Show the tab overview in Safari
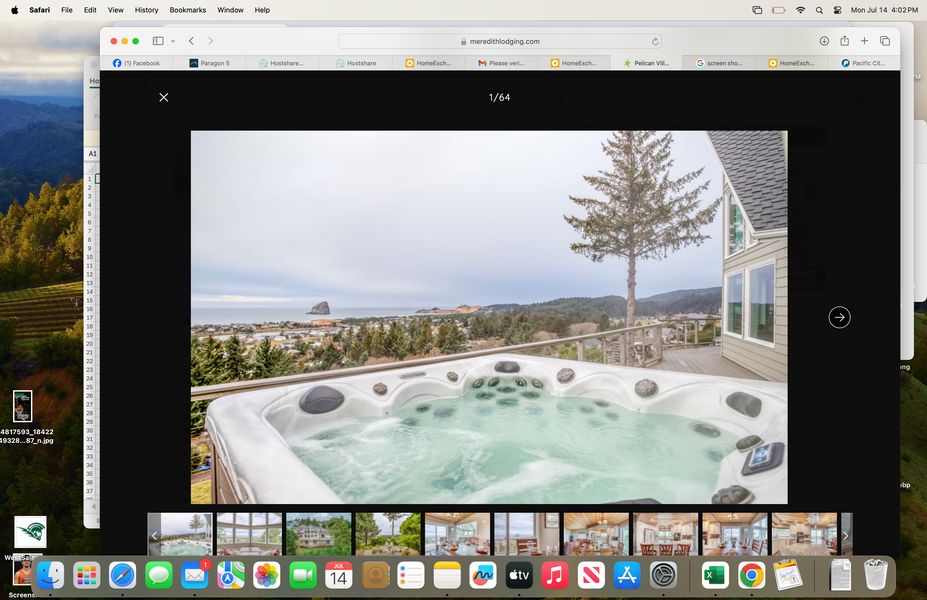 click(885, 41)
